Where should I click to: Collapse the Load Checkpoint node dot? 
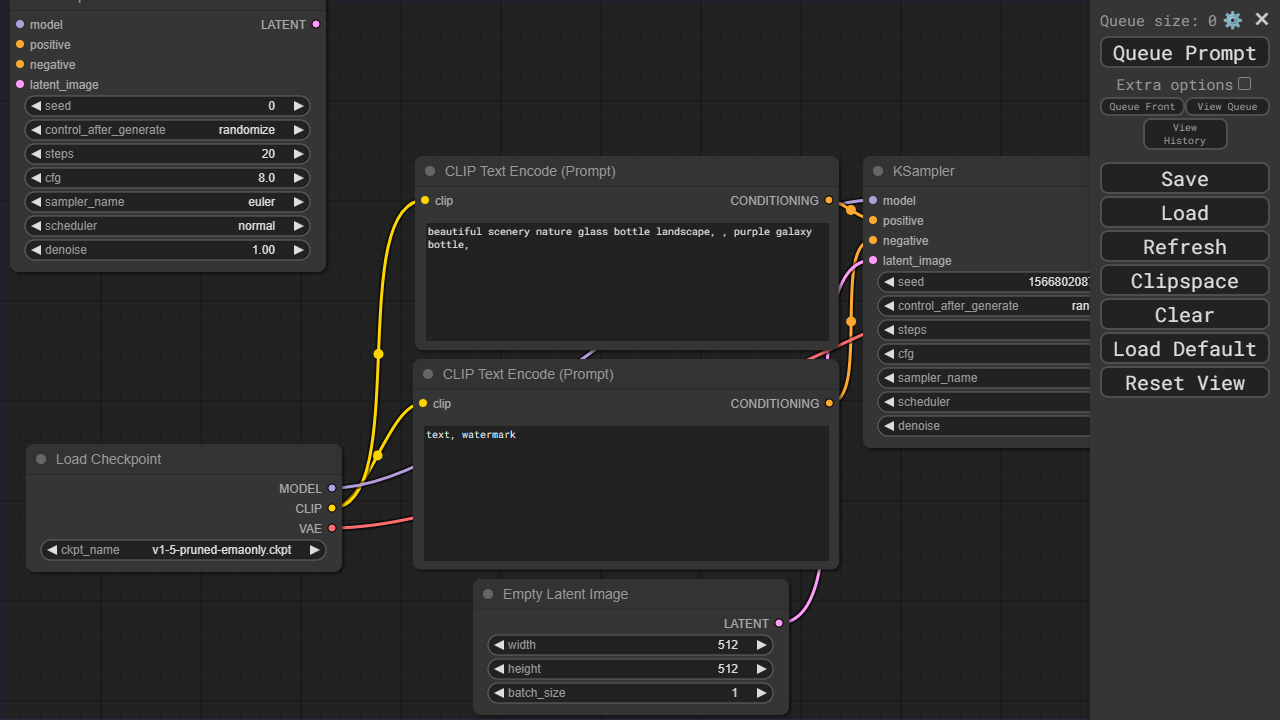[41, 459]
